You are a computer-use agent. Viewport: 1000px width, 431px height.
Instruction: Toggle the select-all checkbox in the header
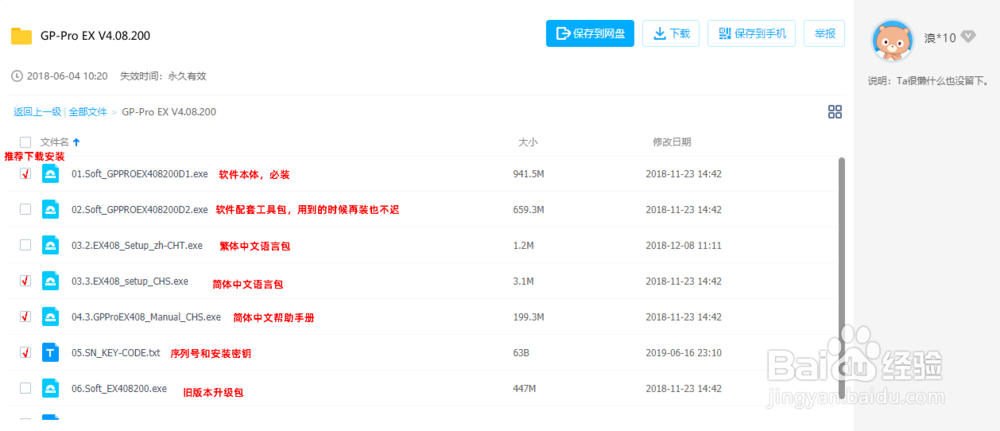26,142
